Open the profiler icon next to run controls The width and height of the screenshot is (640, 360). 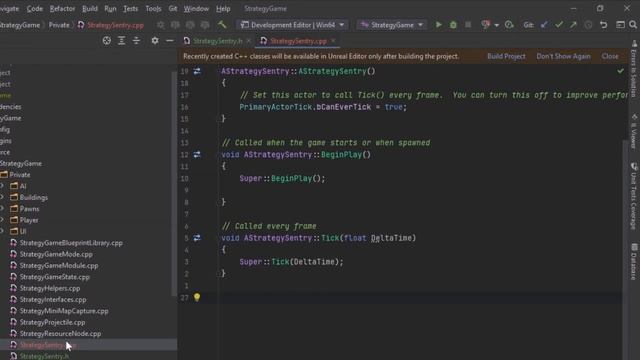pos(509,25)
